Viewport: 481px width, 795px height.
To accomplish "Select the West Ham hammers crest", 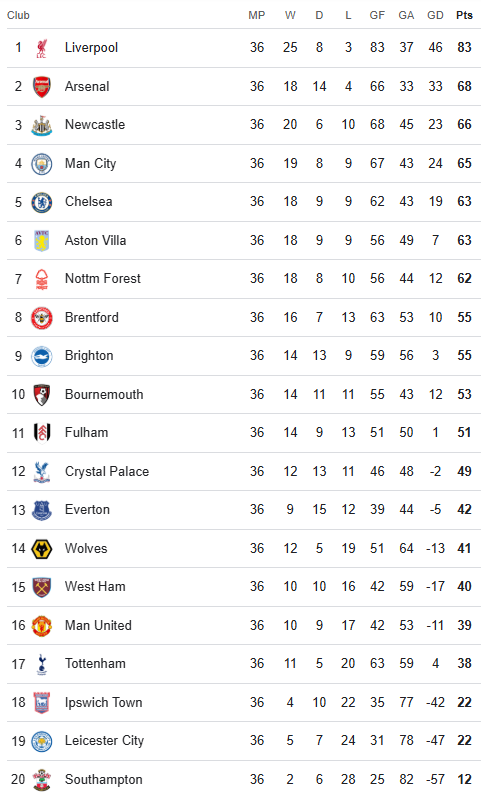I will (x=42, y=587).
